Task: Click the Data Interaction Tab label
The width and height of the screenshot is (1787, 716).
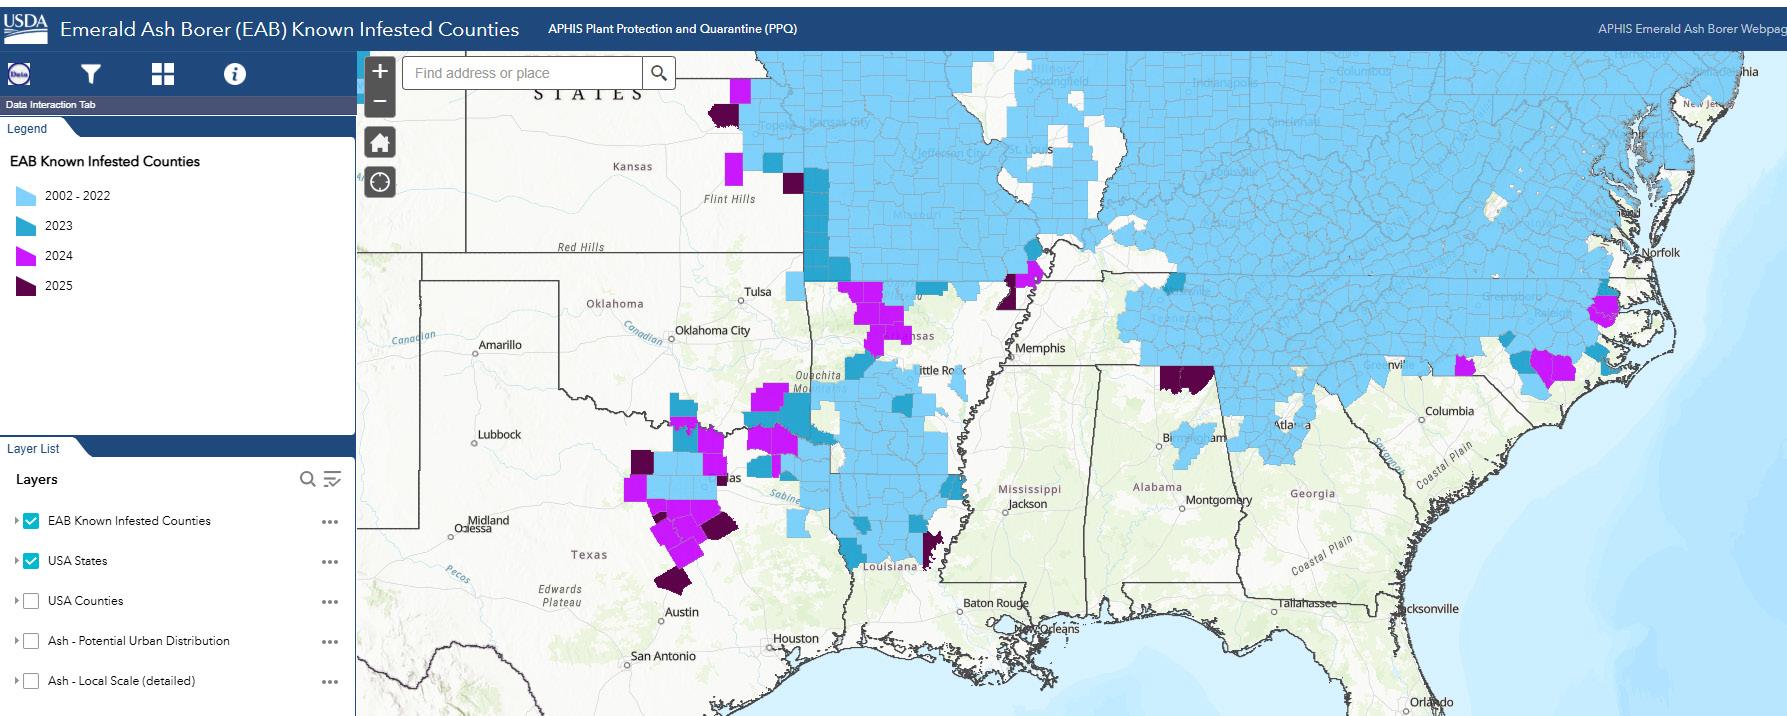Action: tap(50, 105)
